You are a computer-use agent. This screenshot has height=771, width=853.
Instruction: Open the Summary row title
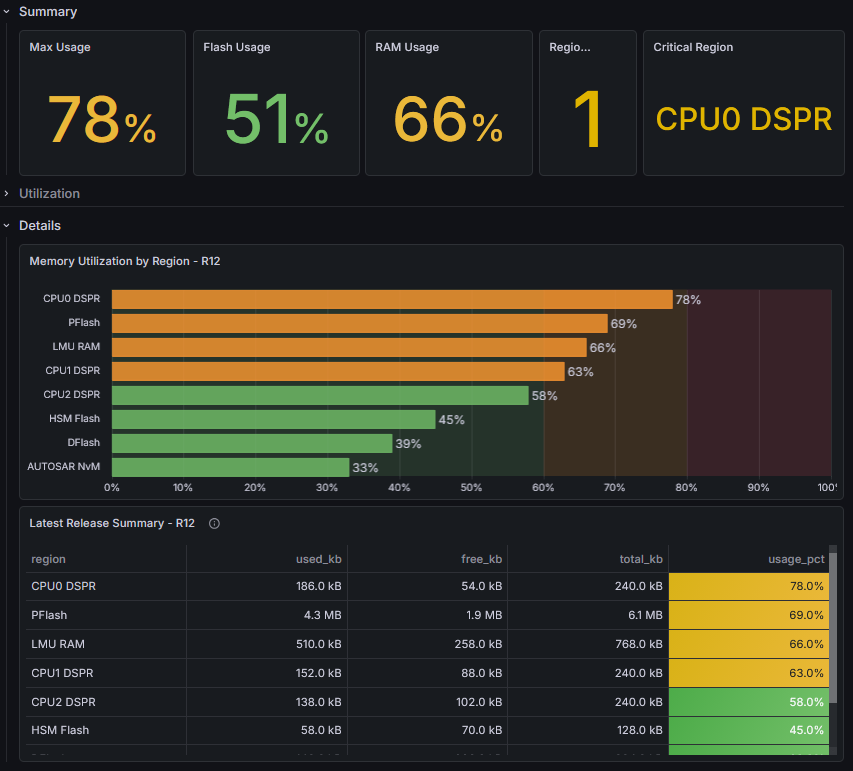48,11
